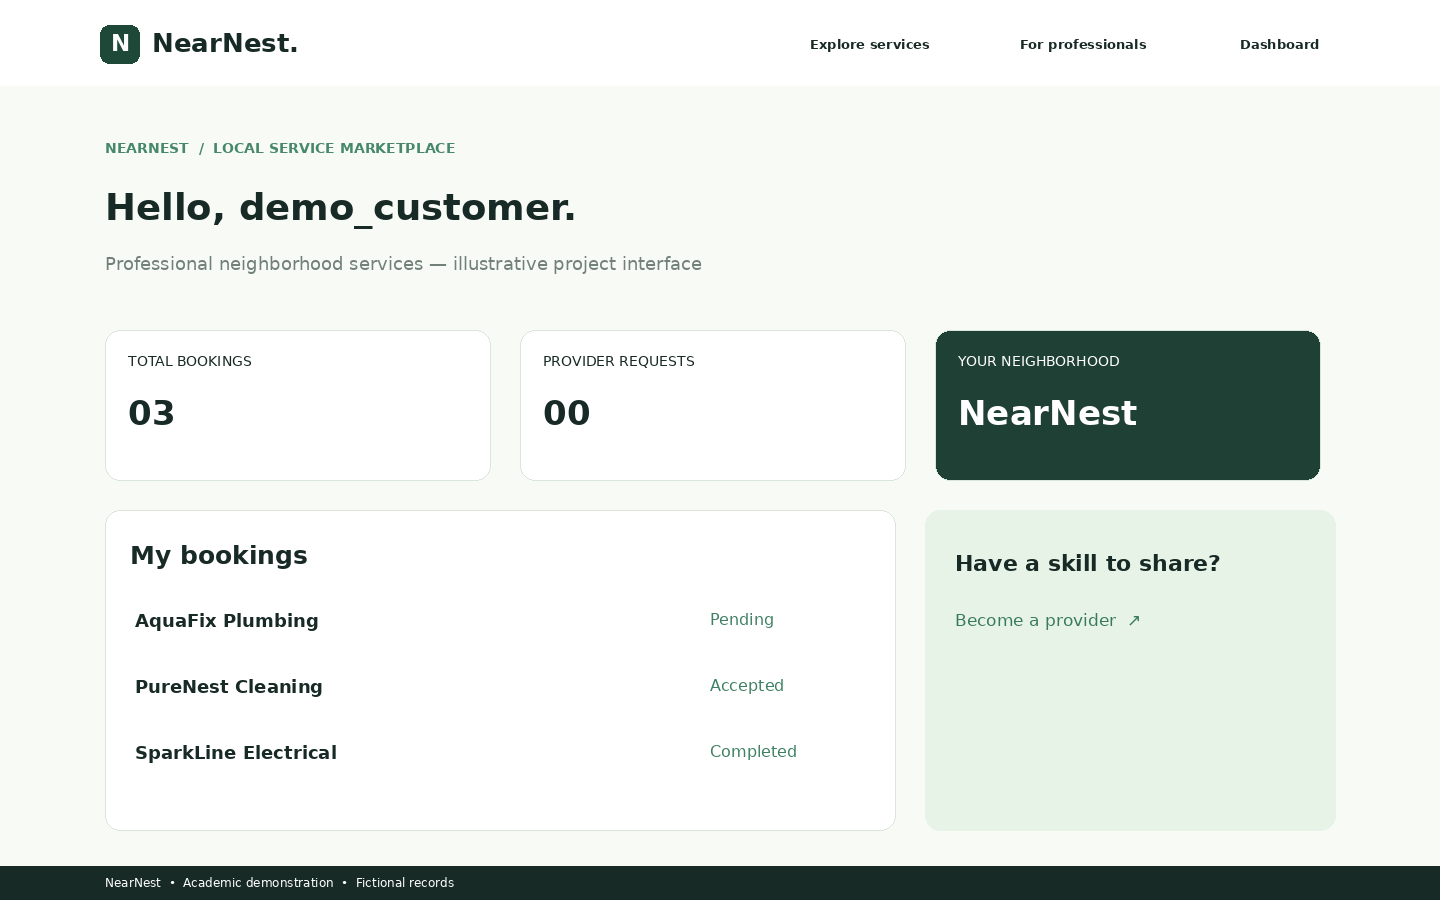
Task: Click the NEARNEST breadcrumb text
Action: [x=147, y=148]
